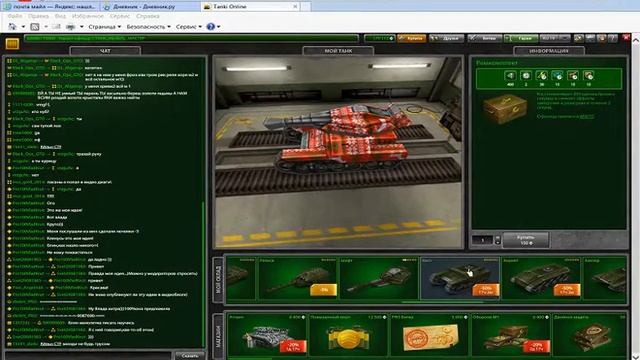The image size is (640, 360).
Task: Select the ЧАТ panel tab
Action: click(105, 51)
